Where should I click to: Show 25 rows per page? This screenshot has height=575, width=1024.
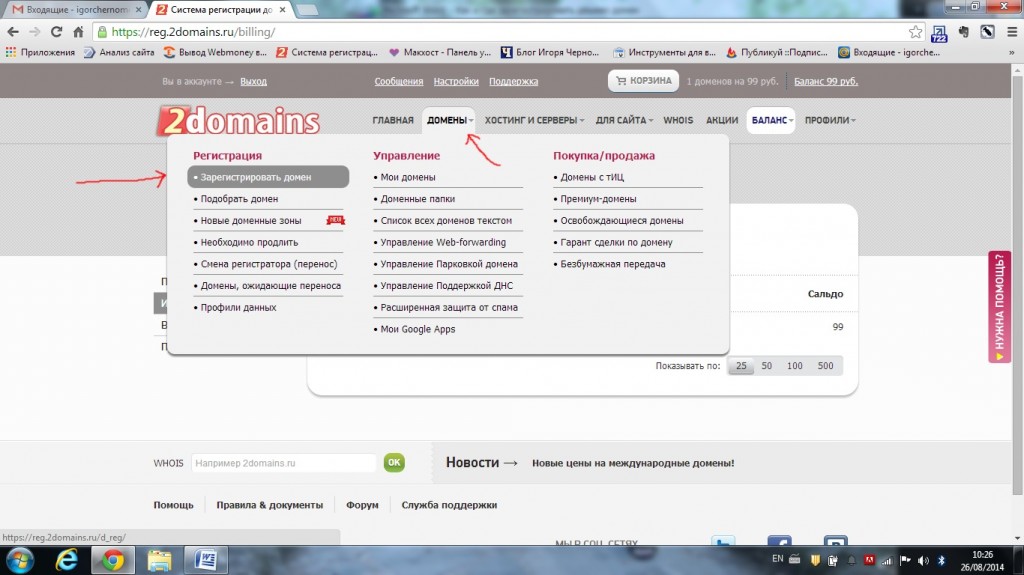point(741,366)
